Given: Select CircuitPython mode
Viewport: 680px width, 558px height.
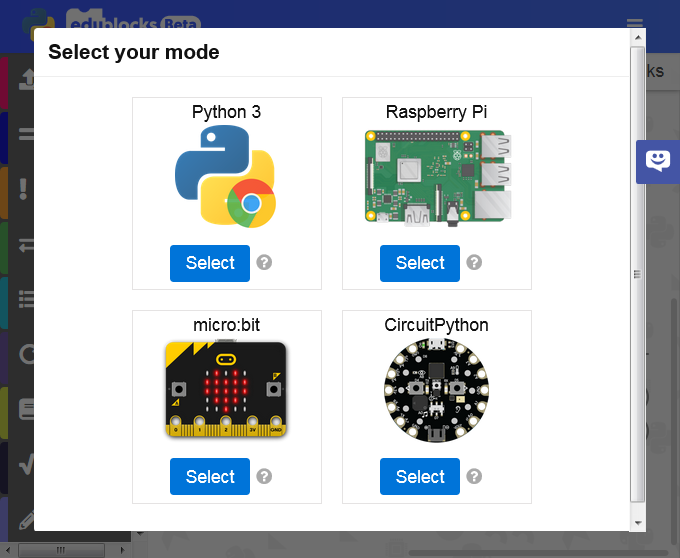Looking at the screenshot, I should pos(420,477).
